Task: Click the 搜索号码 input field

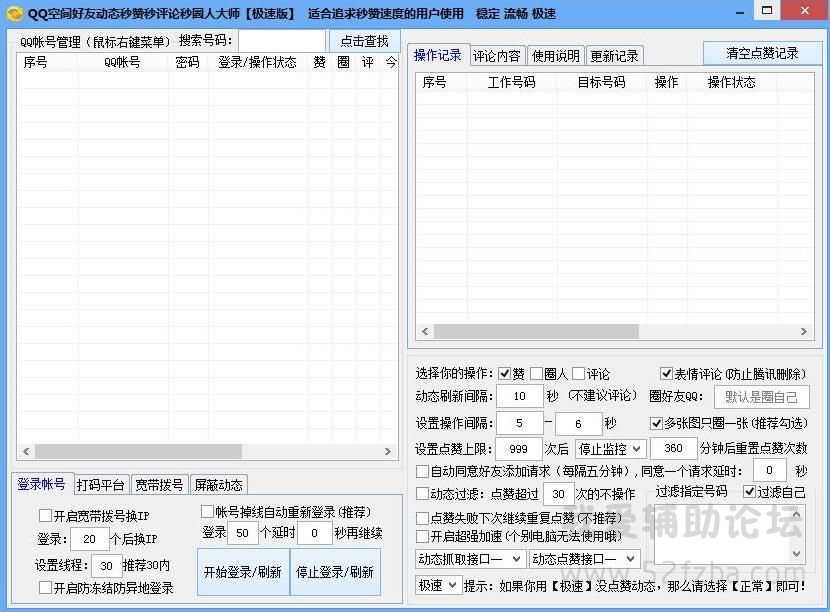Action: point(281,41)
